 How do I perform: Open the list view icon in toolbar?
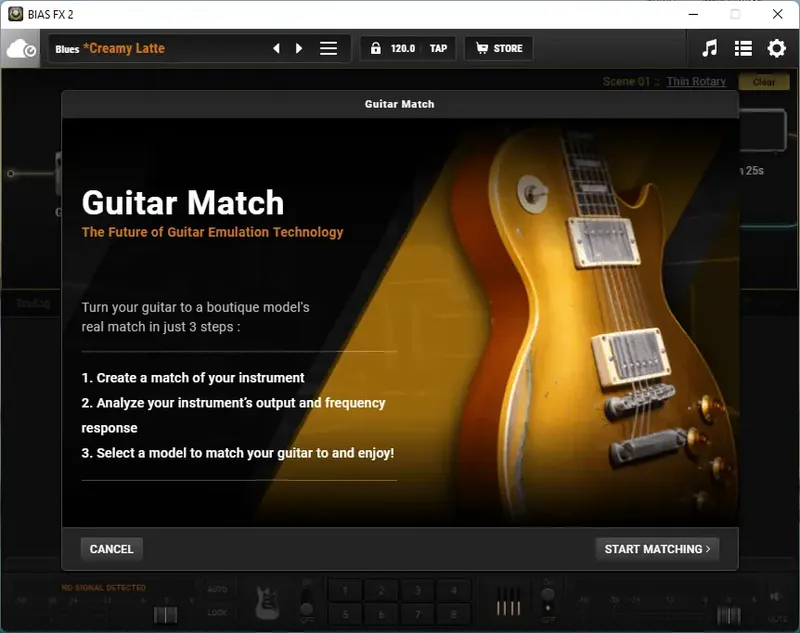(x=743, y=48)
